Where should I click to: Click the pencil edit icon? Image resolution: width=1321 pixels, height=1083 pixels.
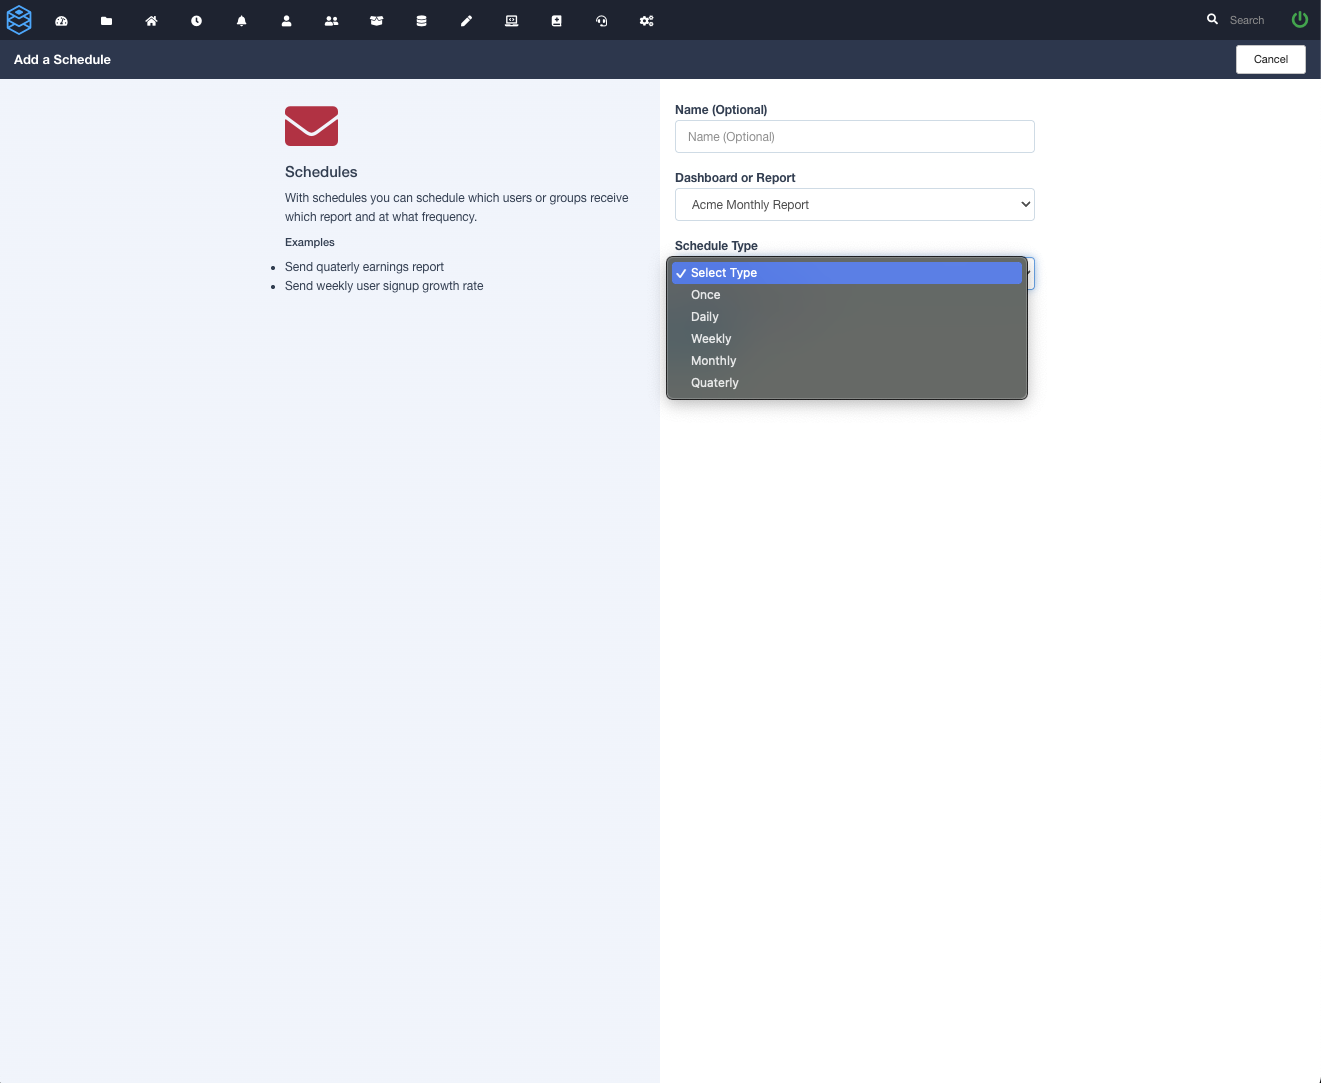click(466, 20)
